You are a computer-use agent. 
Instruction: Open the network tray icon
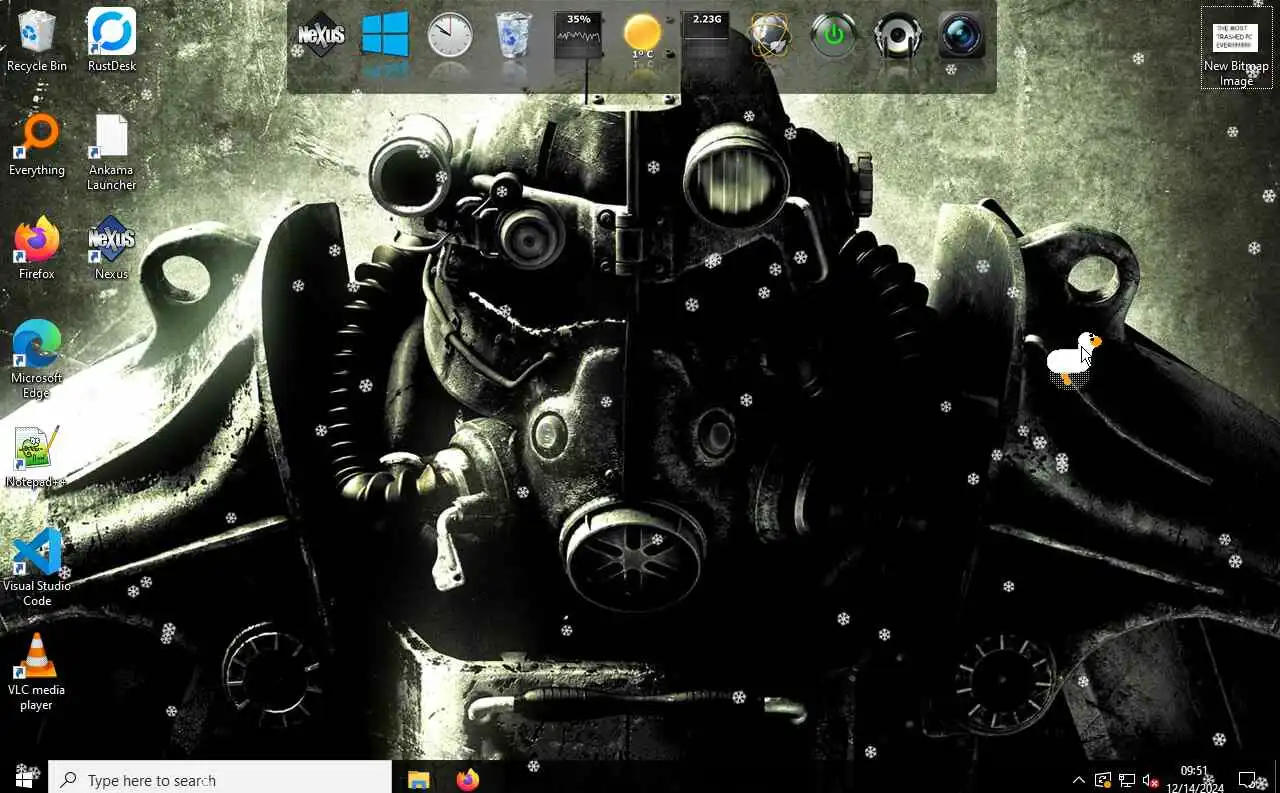(1127, 780)
